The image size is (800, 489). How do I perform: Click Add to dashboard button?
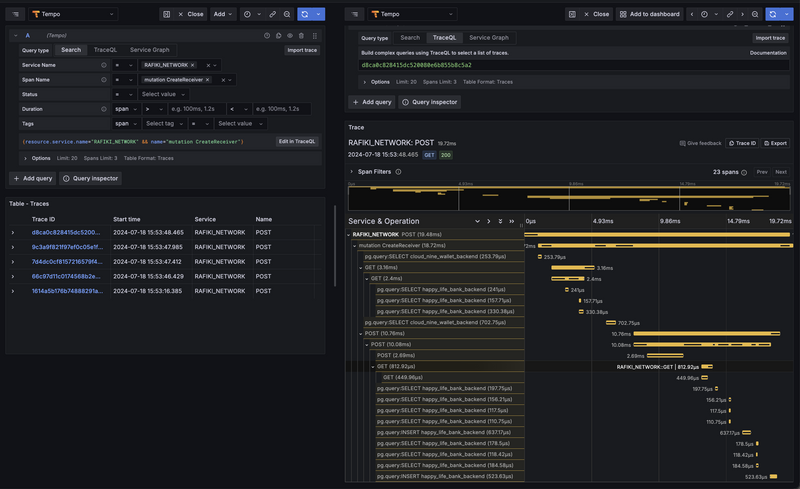tap(649, 14)
